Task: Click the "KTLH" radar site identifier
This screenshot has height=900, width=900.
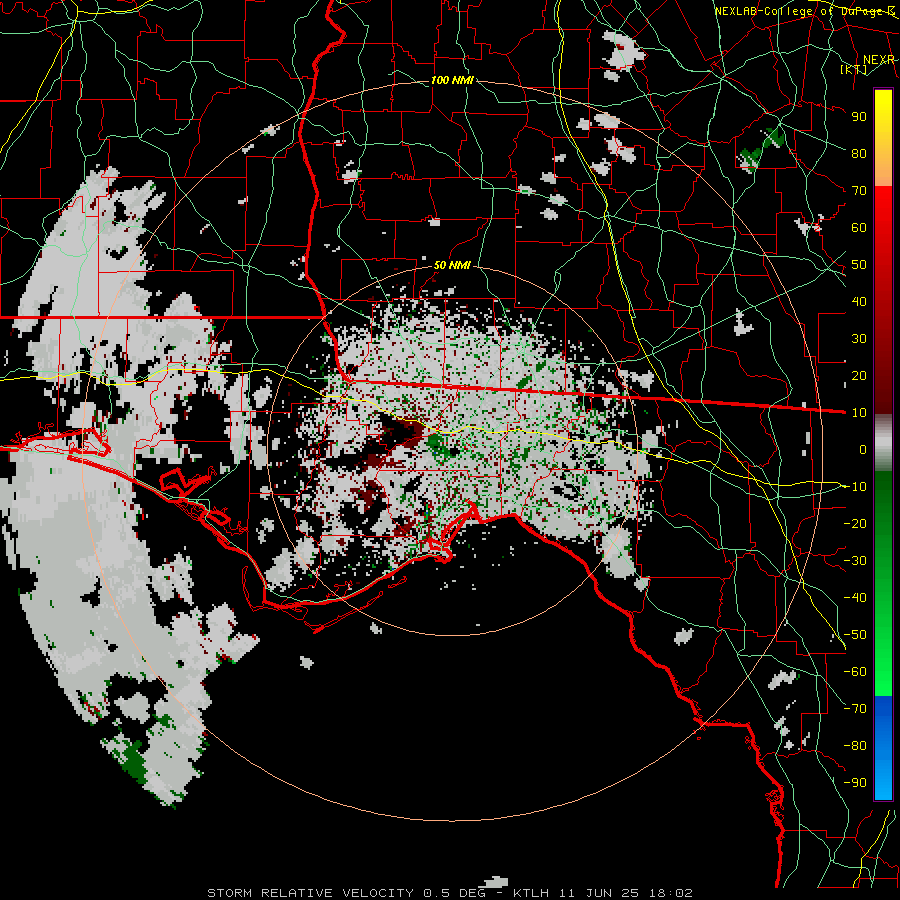Action: (x=531, y=893)
